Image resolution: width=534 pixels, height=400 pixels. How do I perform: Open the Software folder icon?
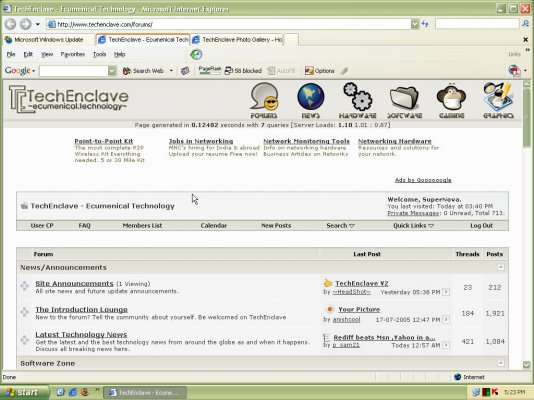[404, 101]
